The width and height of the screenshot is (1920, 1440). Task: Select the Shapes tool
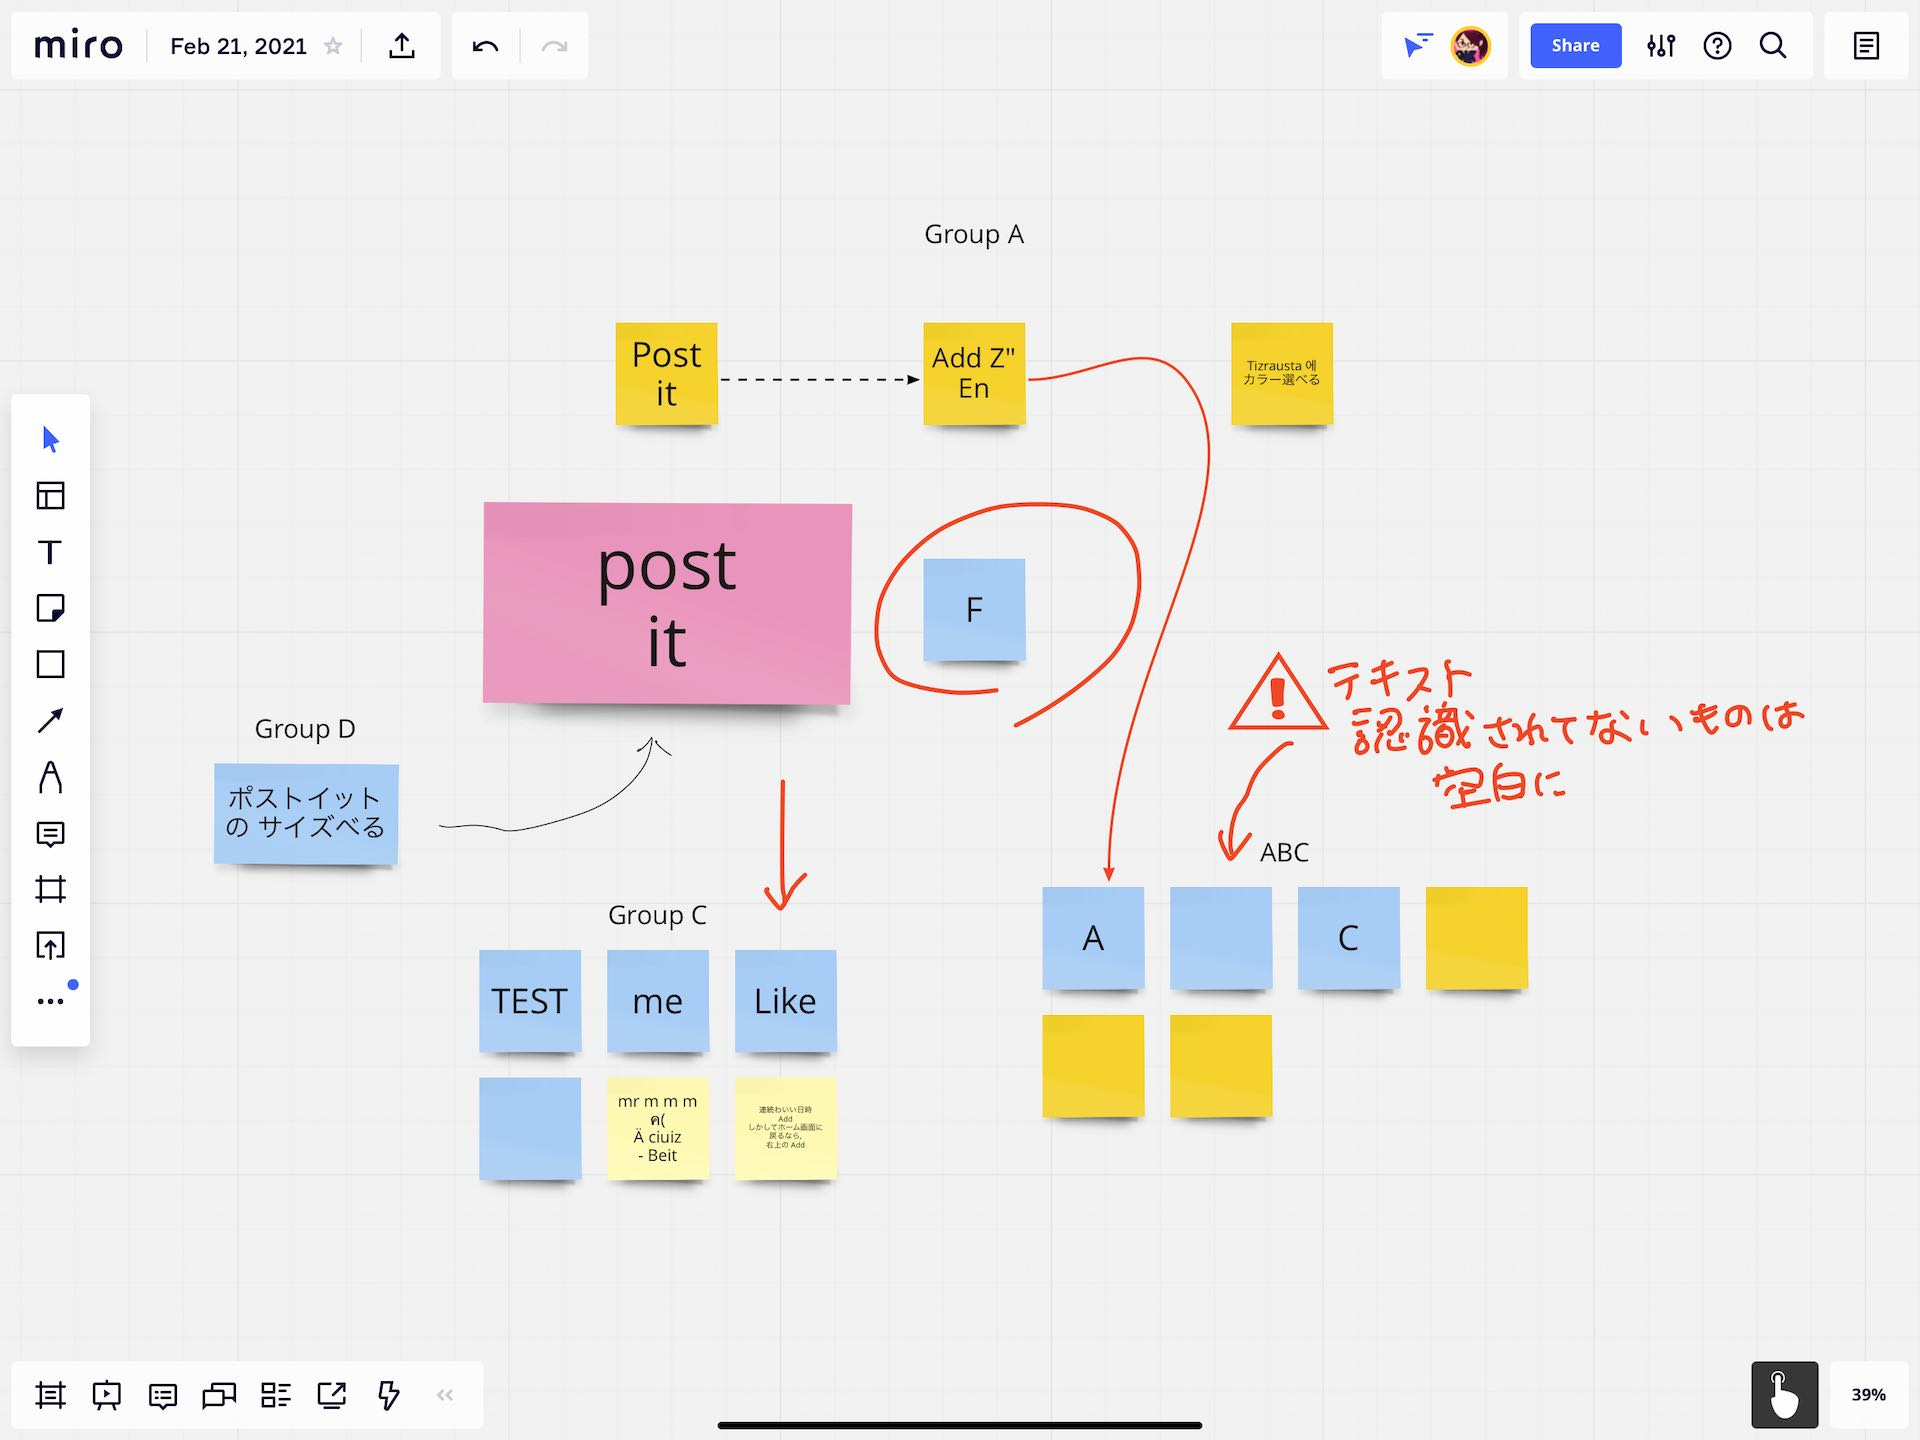coord(51,664)
